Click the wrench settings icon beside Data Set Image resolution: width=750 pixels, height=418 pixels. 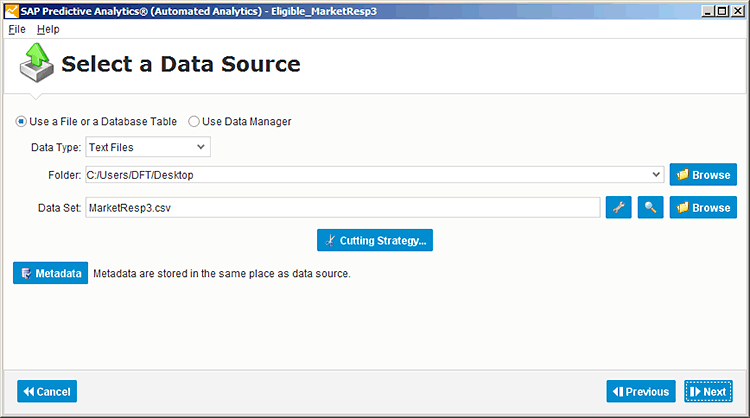618,208
